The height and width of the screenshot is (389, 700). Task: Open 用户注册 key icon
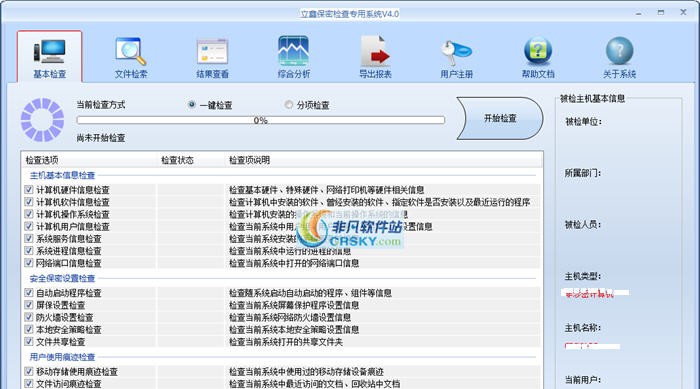(456, 52)
